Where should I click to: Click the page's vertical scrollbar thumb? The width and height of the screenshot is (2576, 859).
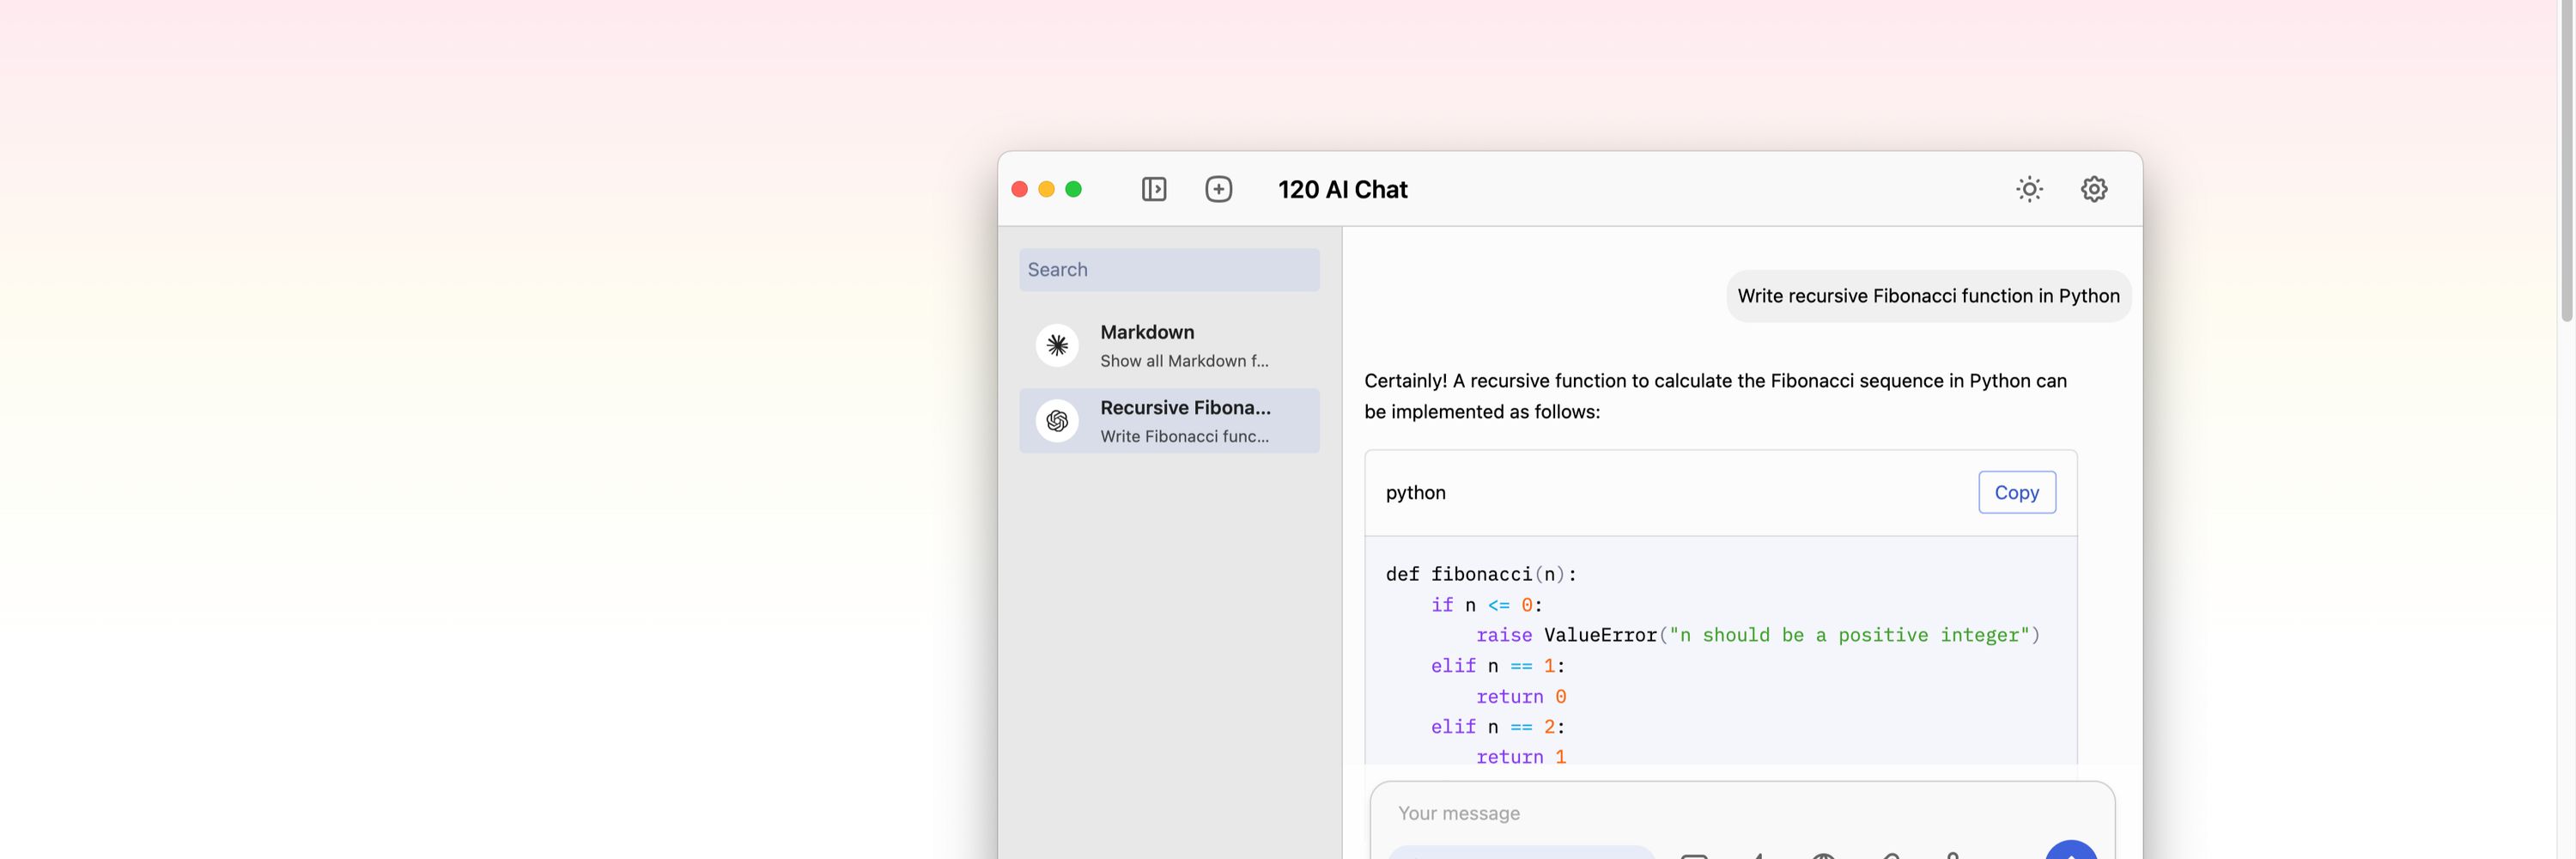2566,160
